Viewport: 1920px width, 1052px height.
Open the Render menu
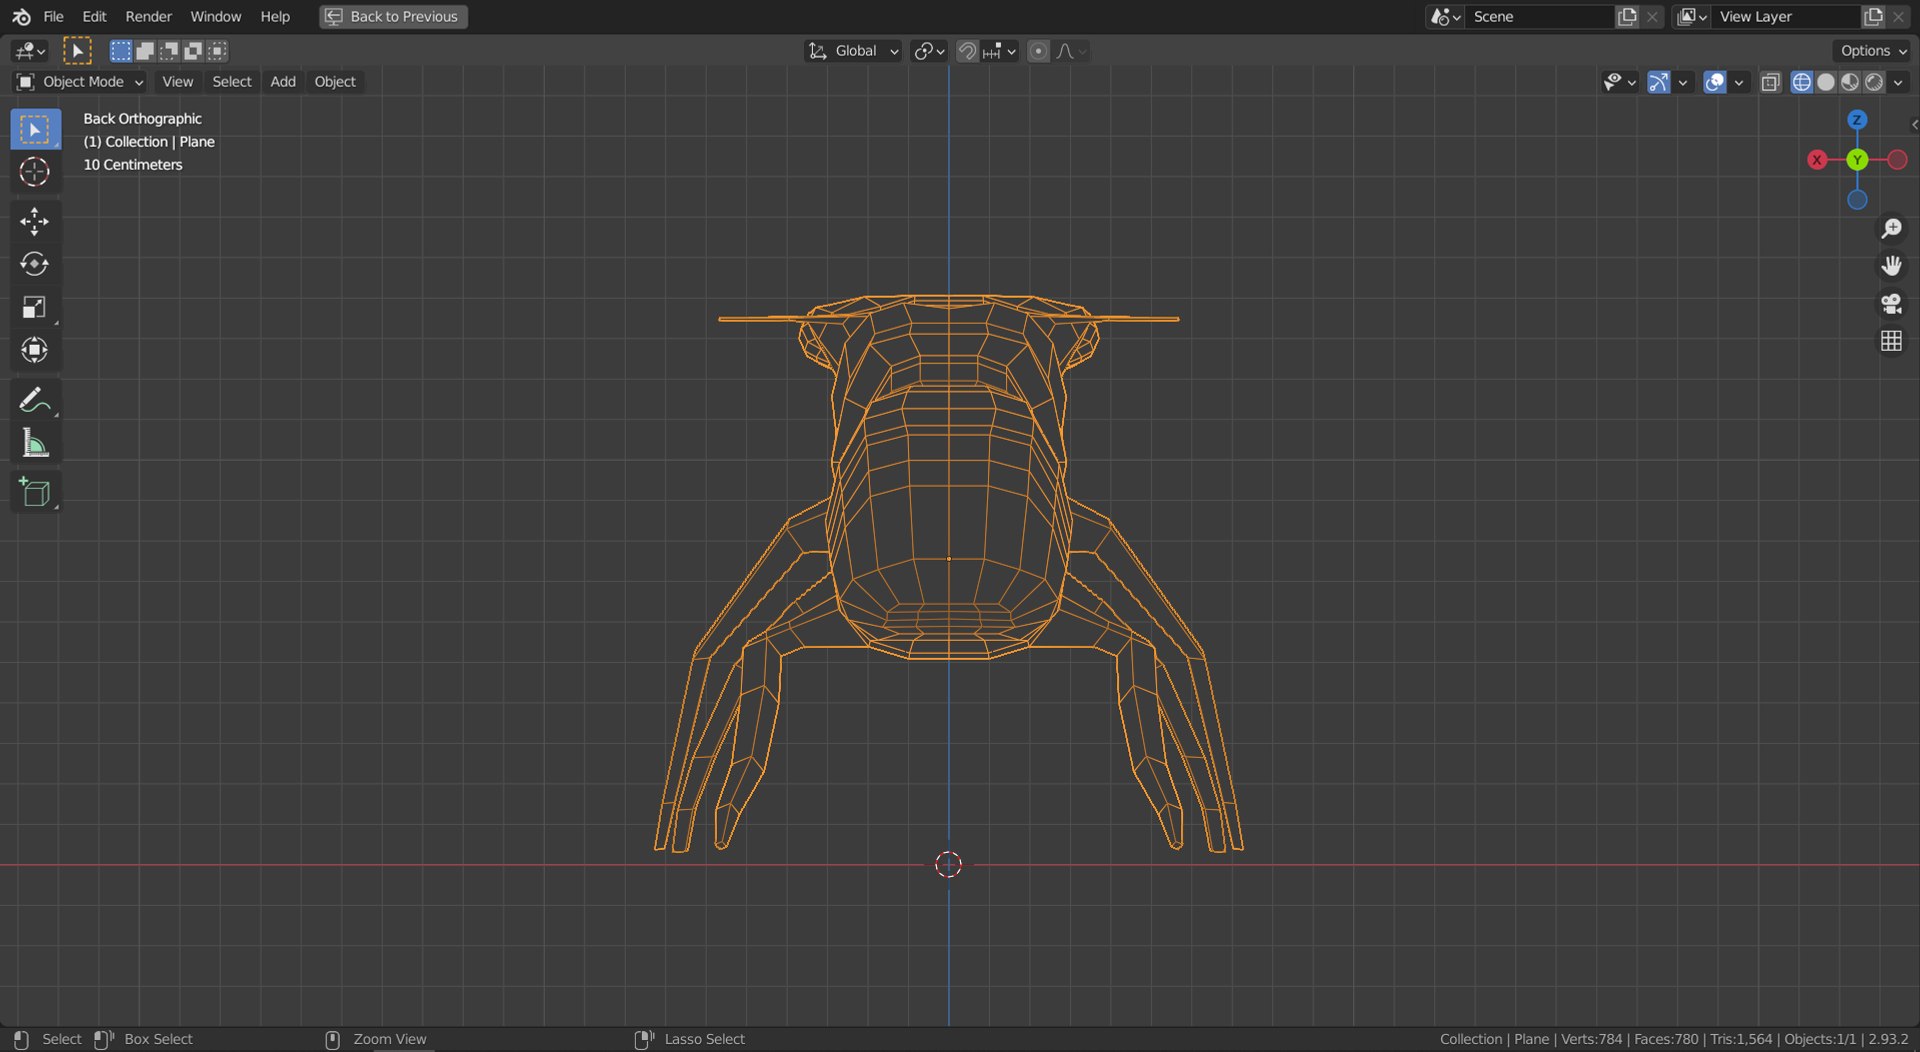(148, 16)
